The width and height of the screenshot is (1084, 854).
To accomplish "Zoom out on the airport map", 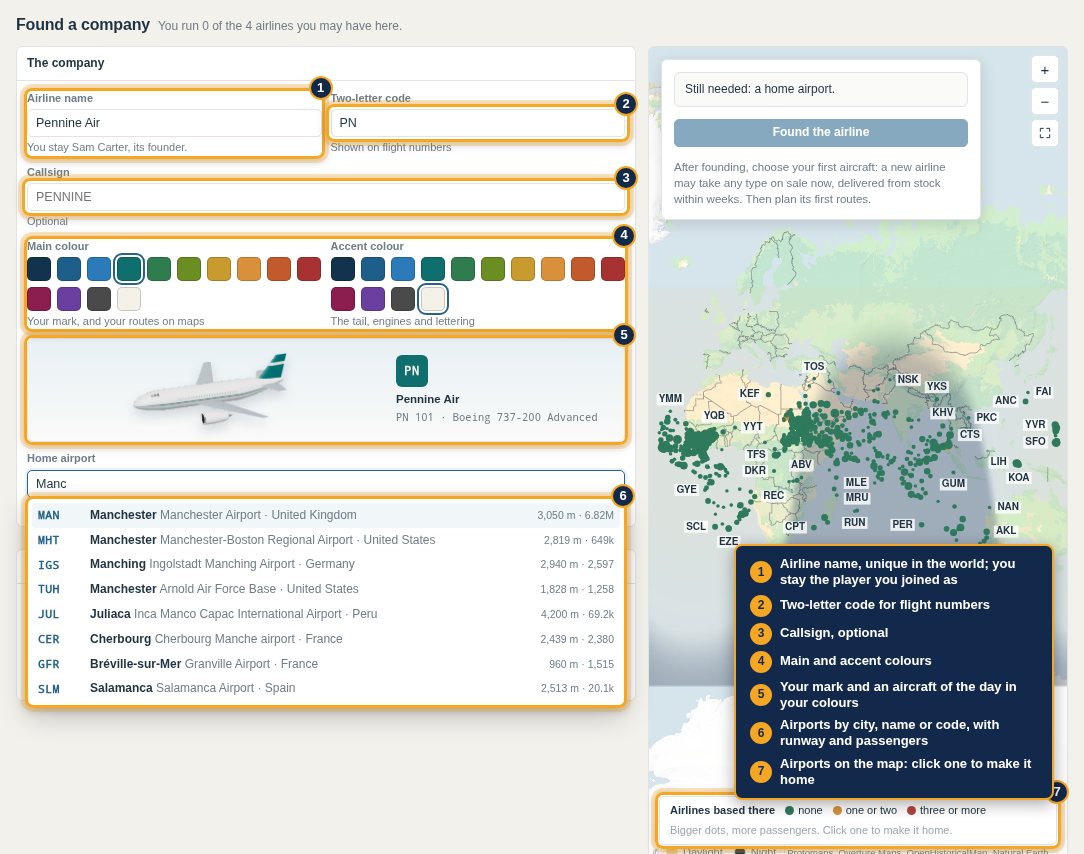I will click(x=1045, y=102).
